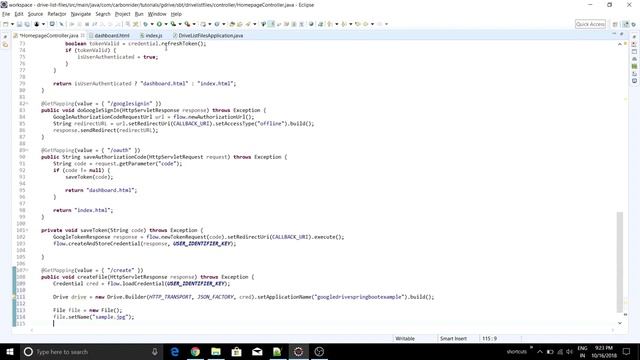640x360 pixels.
Task: Click the Restore icon in left trim
Action: 5,37
